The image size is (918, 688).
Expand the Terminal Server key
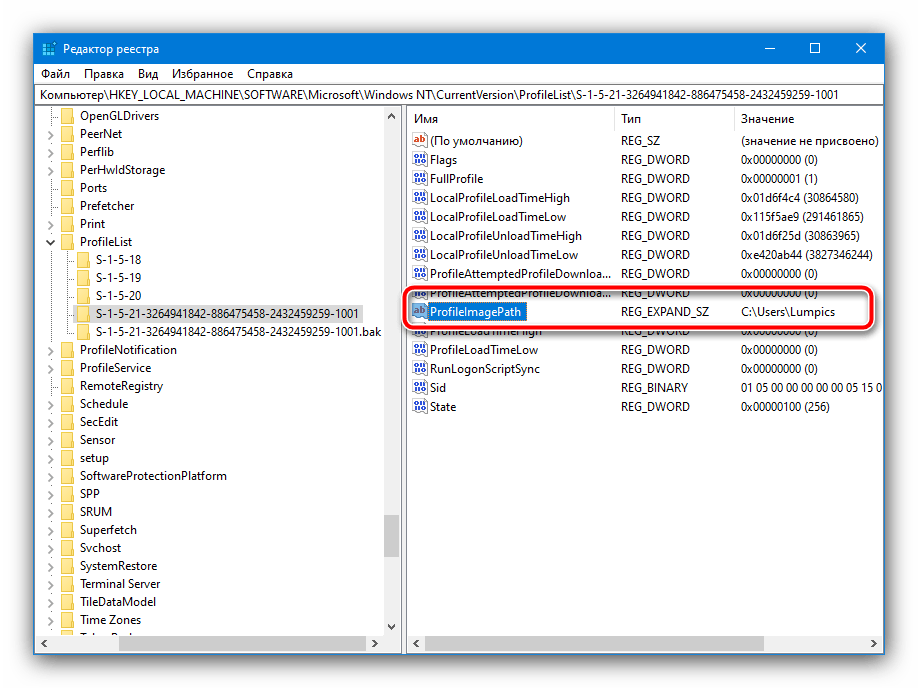point(51,584)
